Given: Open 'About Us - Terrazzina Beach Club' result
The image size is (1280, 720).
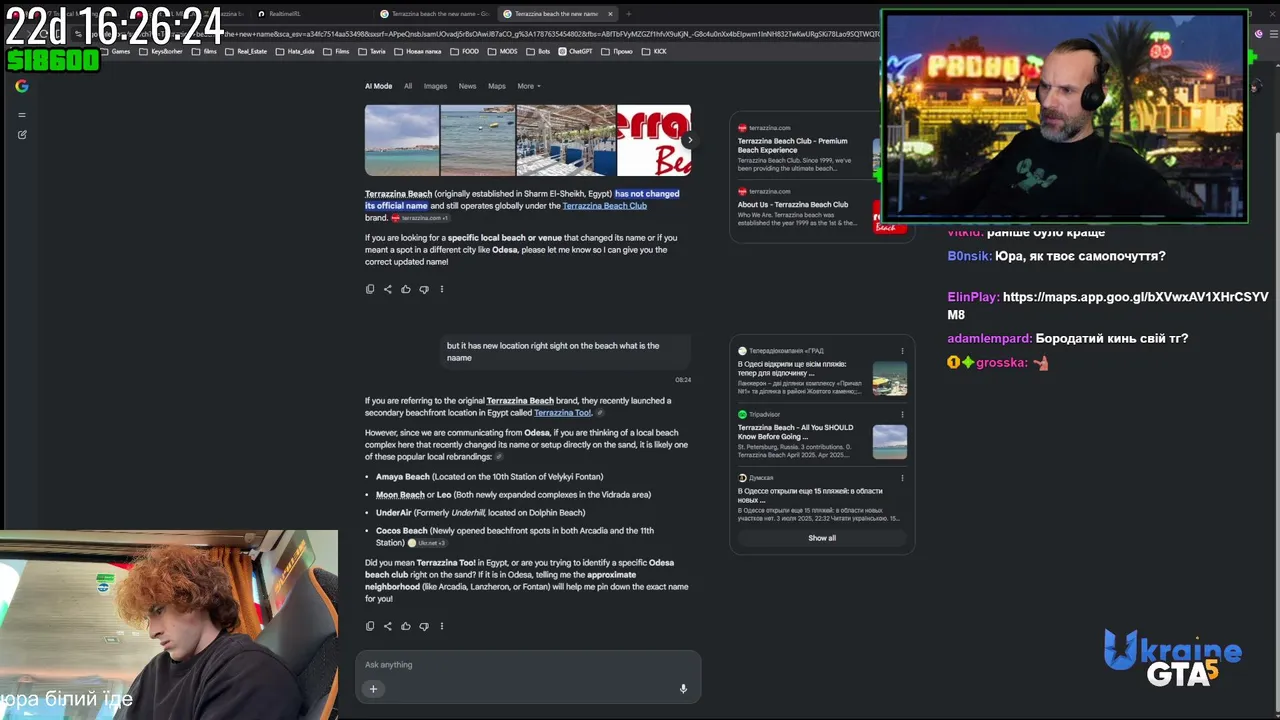Looking at the screenshot, I should point(793,205).
